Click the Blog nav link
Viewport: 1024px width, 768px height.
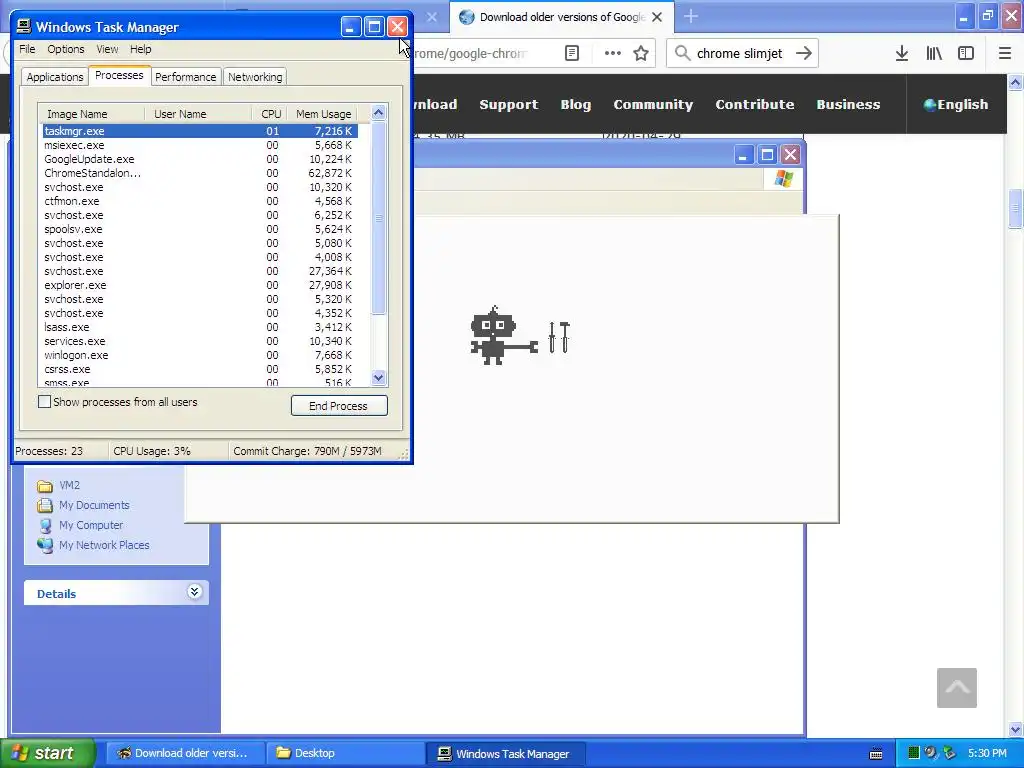pos(575,104)
